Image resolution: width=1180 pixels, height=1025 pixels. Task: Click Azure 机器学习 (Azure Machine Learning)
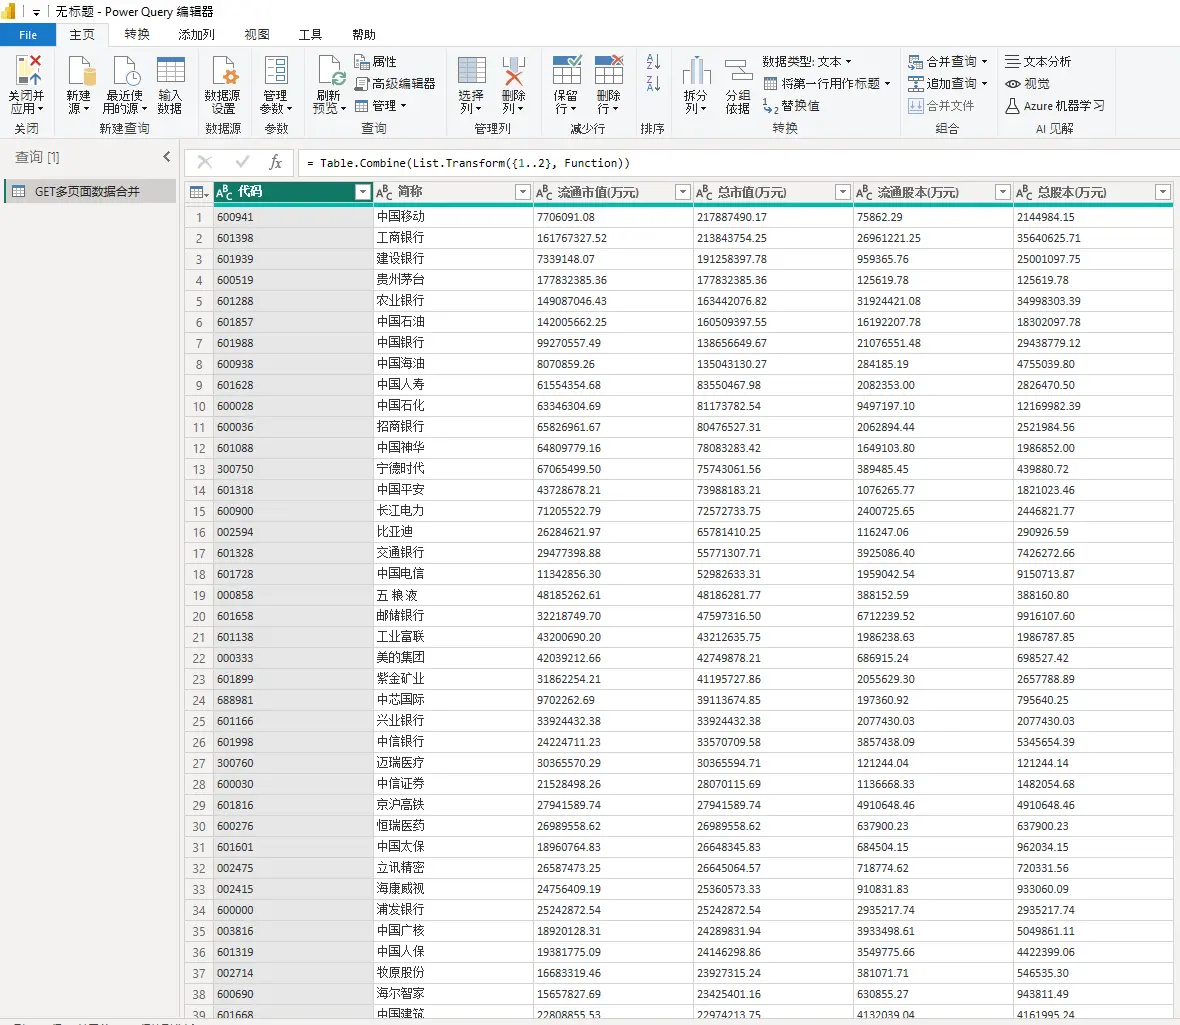coord(1055,106)
